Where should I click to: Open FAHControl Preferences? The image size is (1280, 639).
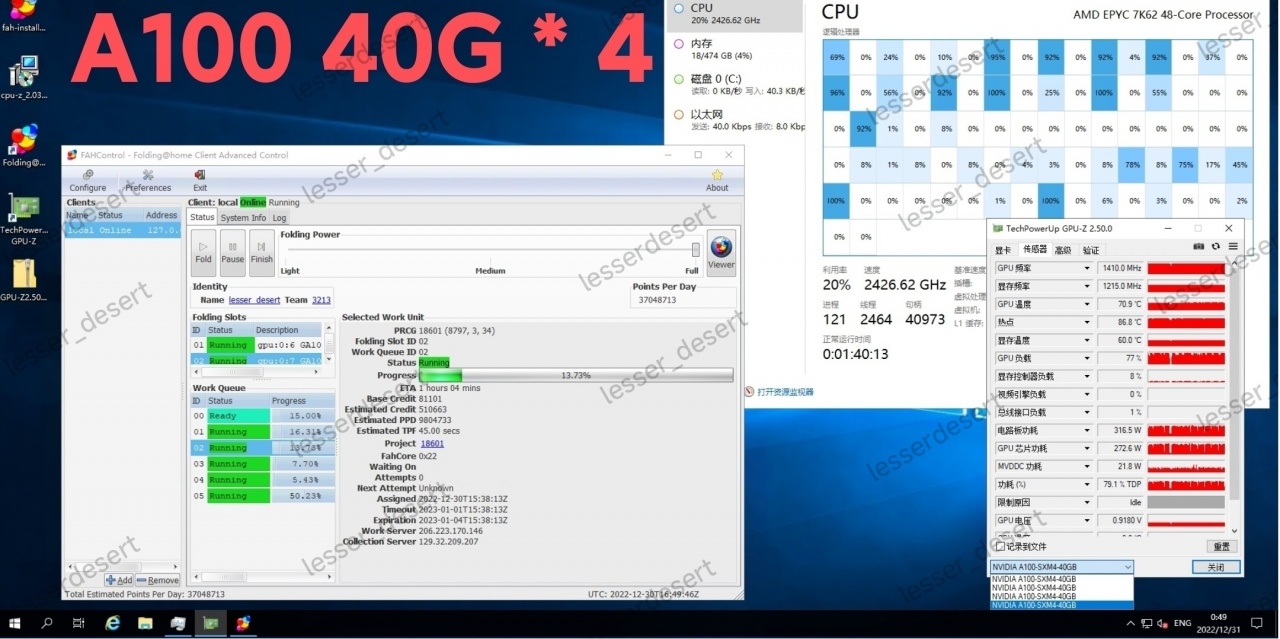[x=148, y=180]
